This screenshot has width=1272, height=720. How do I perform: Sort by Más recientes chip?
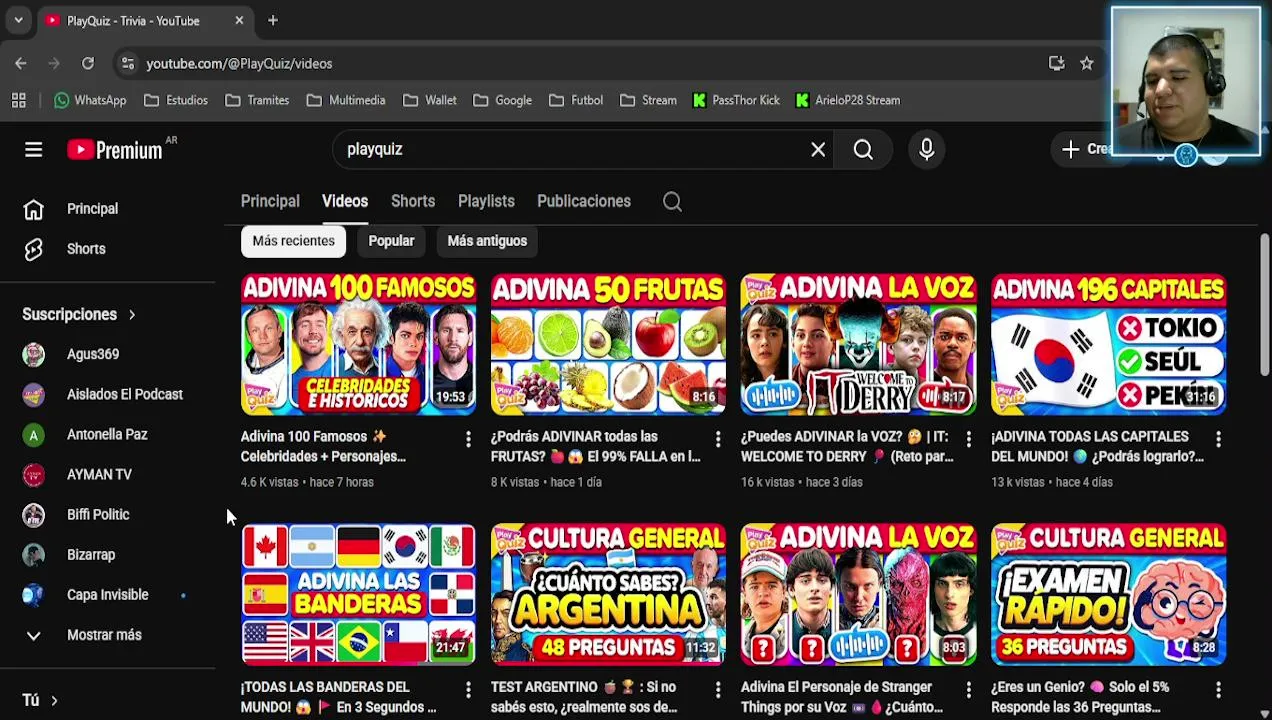coord(293,241)
